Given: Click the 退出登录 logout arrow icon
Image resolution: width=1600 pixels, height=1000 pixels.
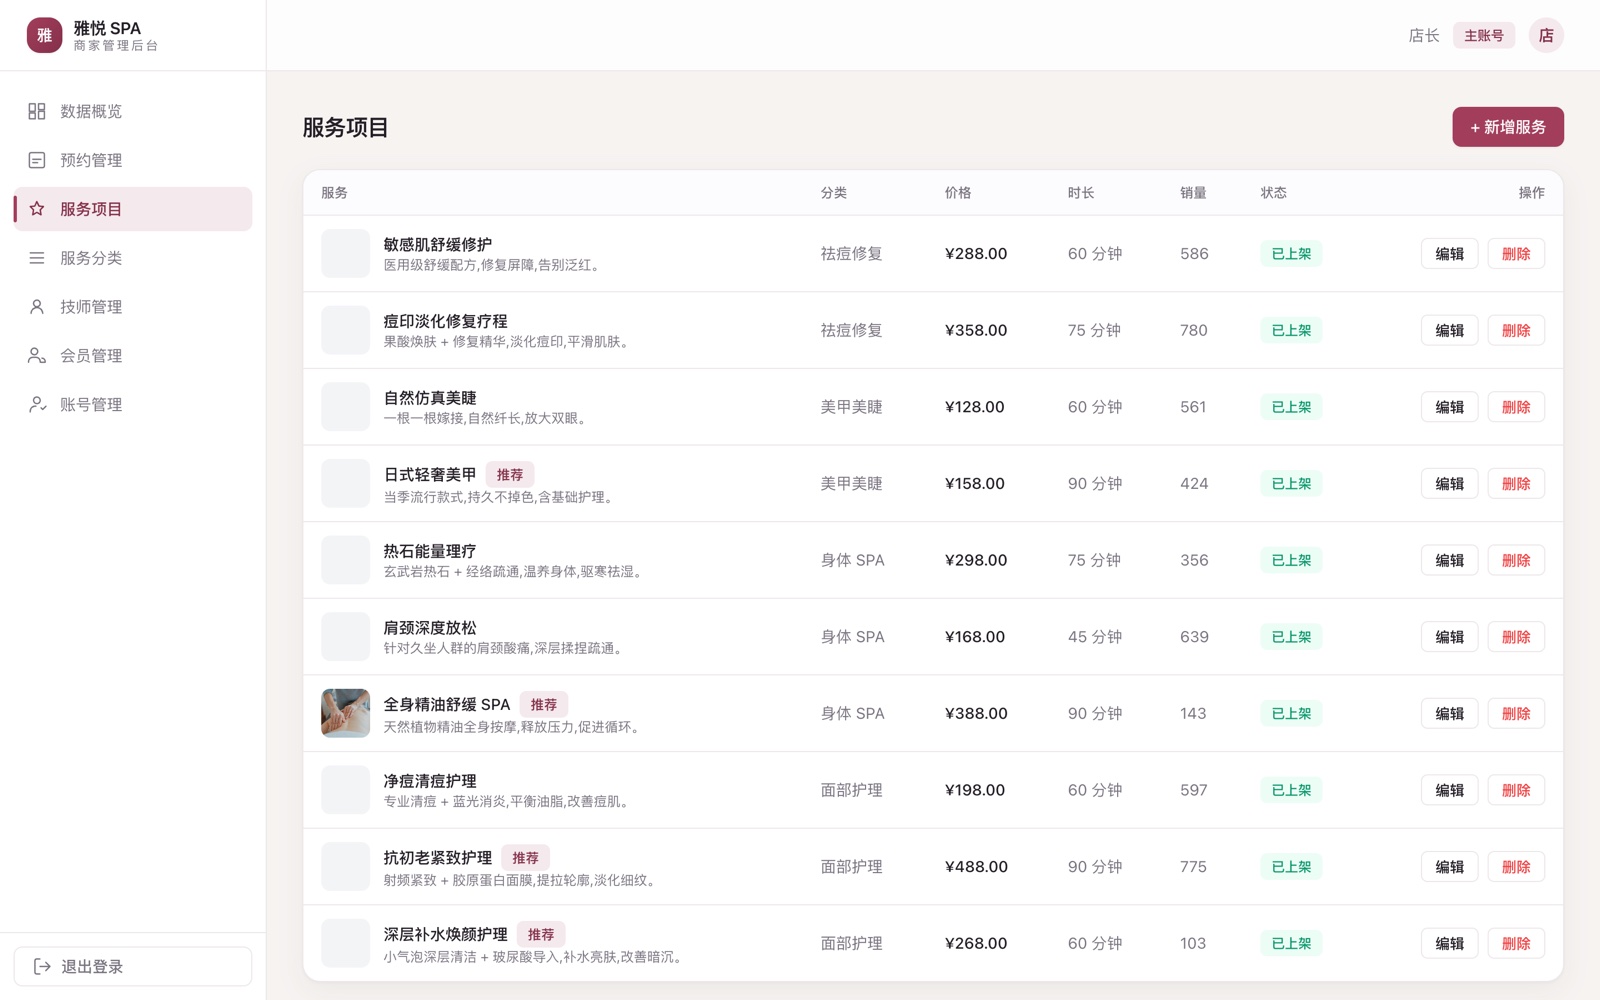Looking at the screenshot, I should click(42, 967).
